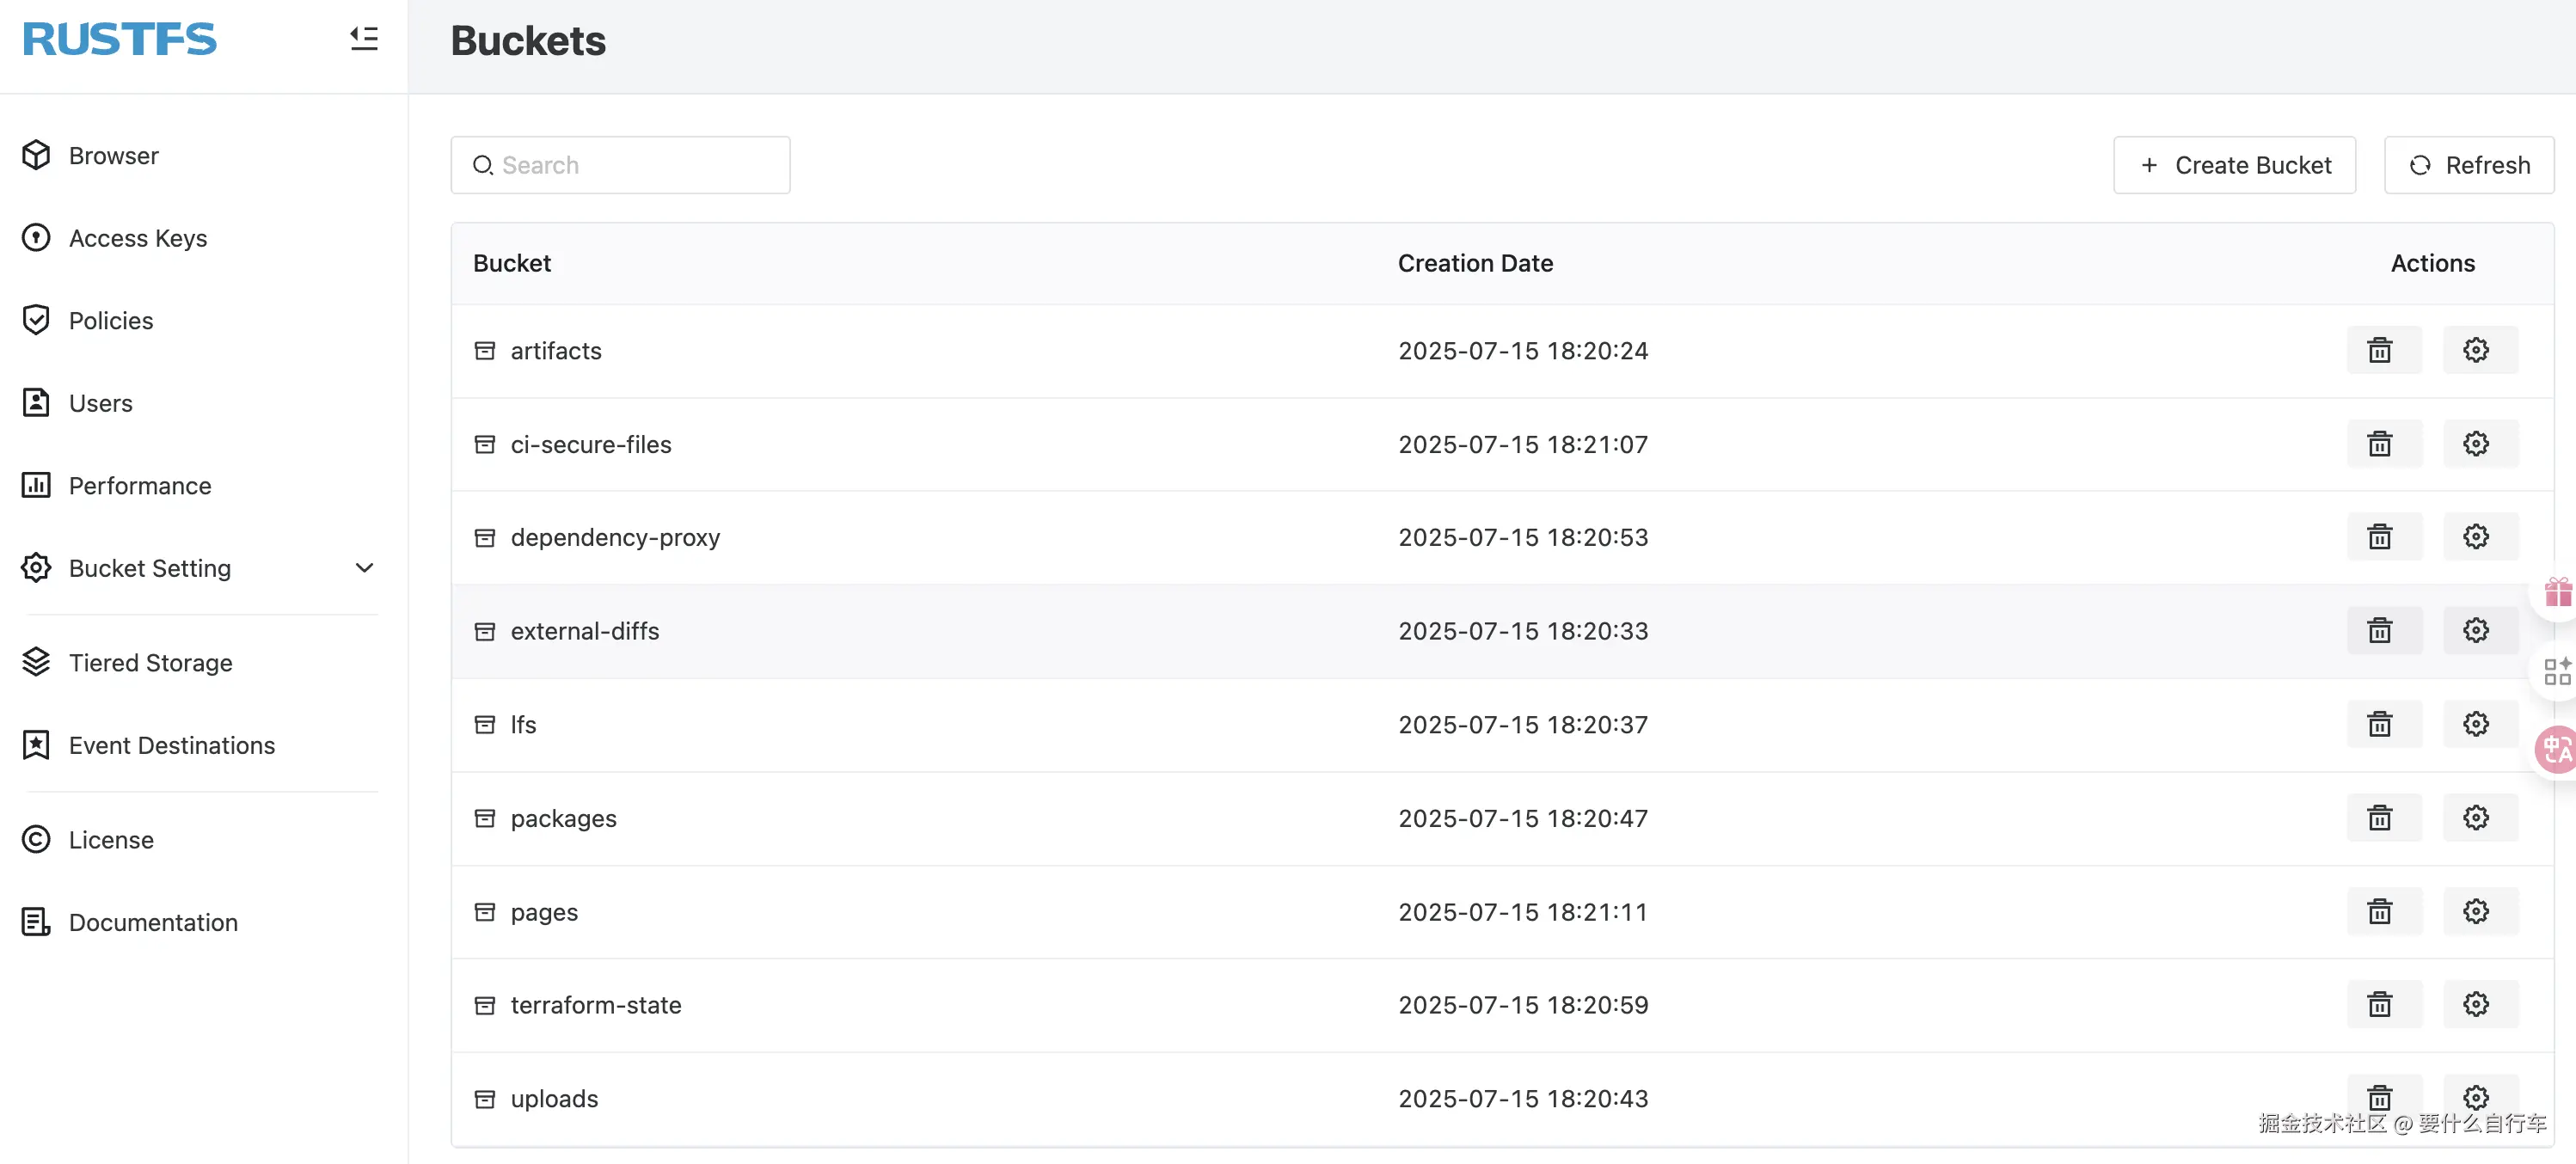The height and width of the screenshot is (1164, 2576).
Task: Go to Tiered Storage section
Action: pyautogui.click(x=150, y=663)
